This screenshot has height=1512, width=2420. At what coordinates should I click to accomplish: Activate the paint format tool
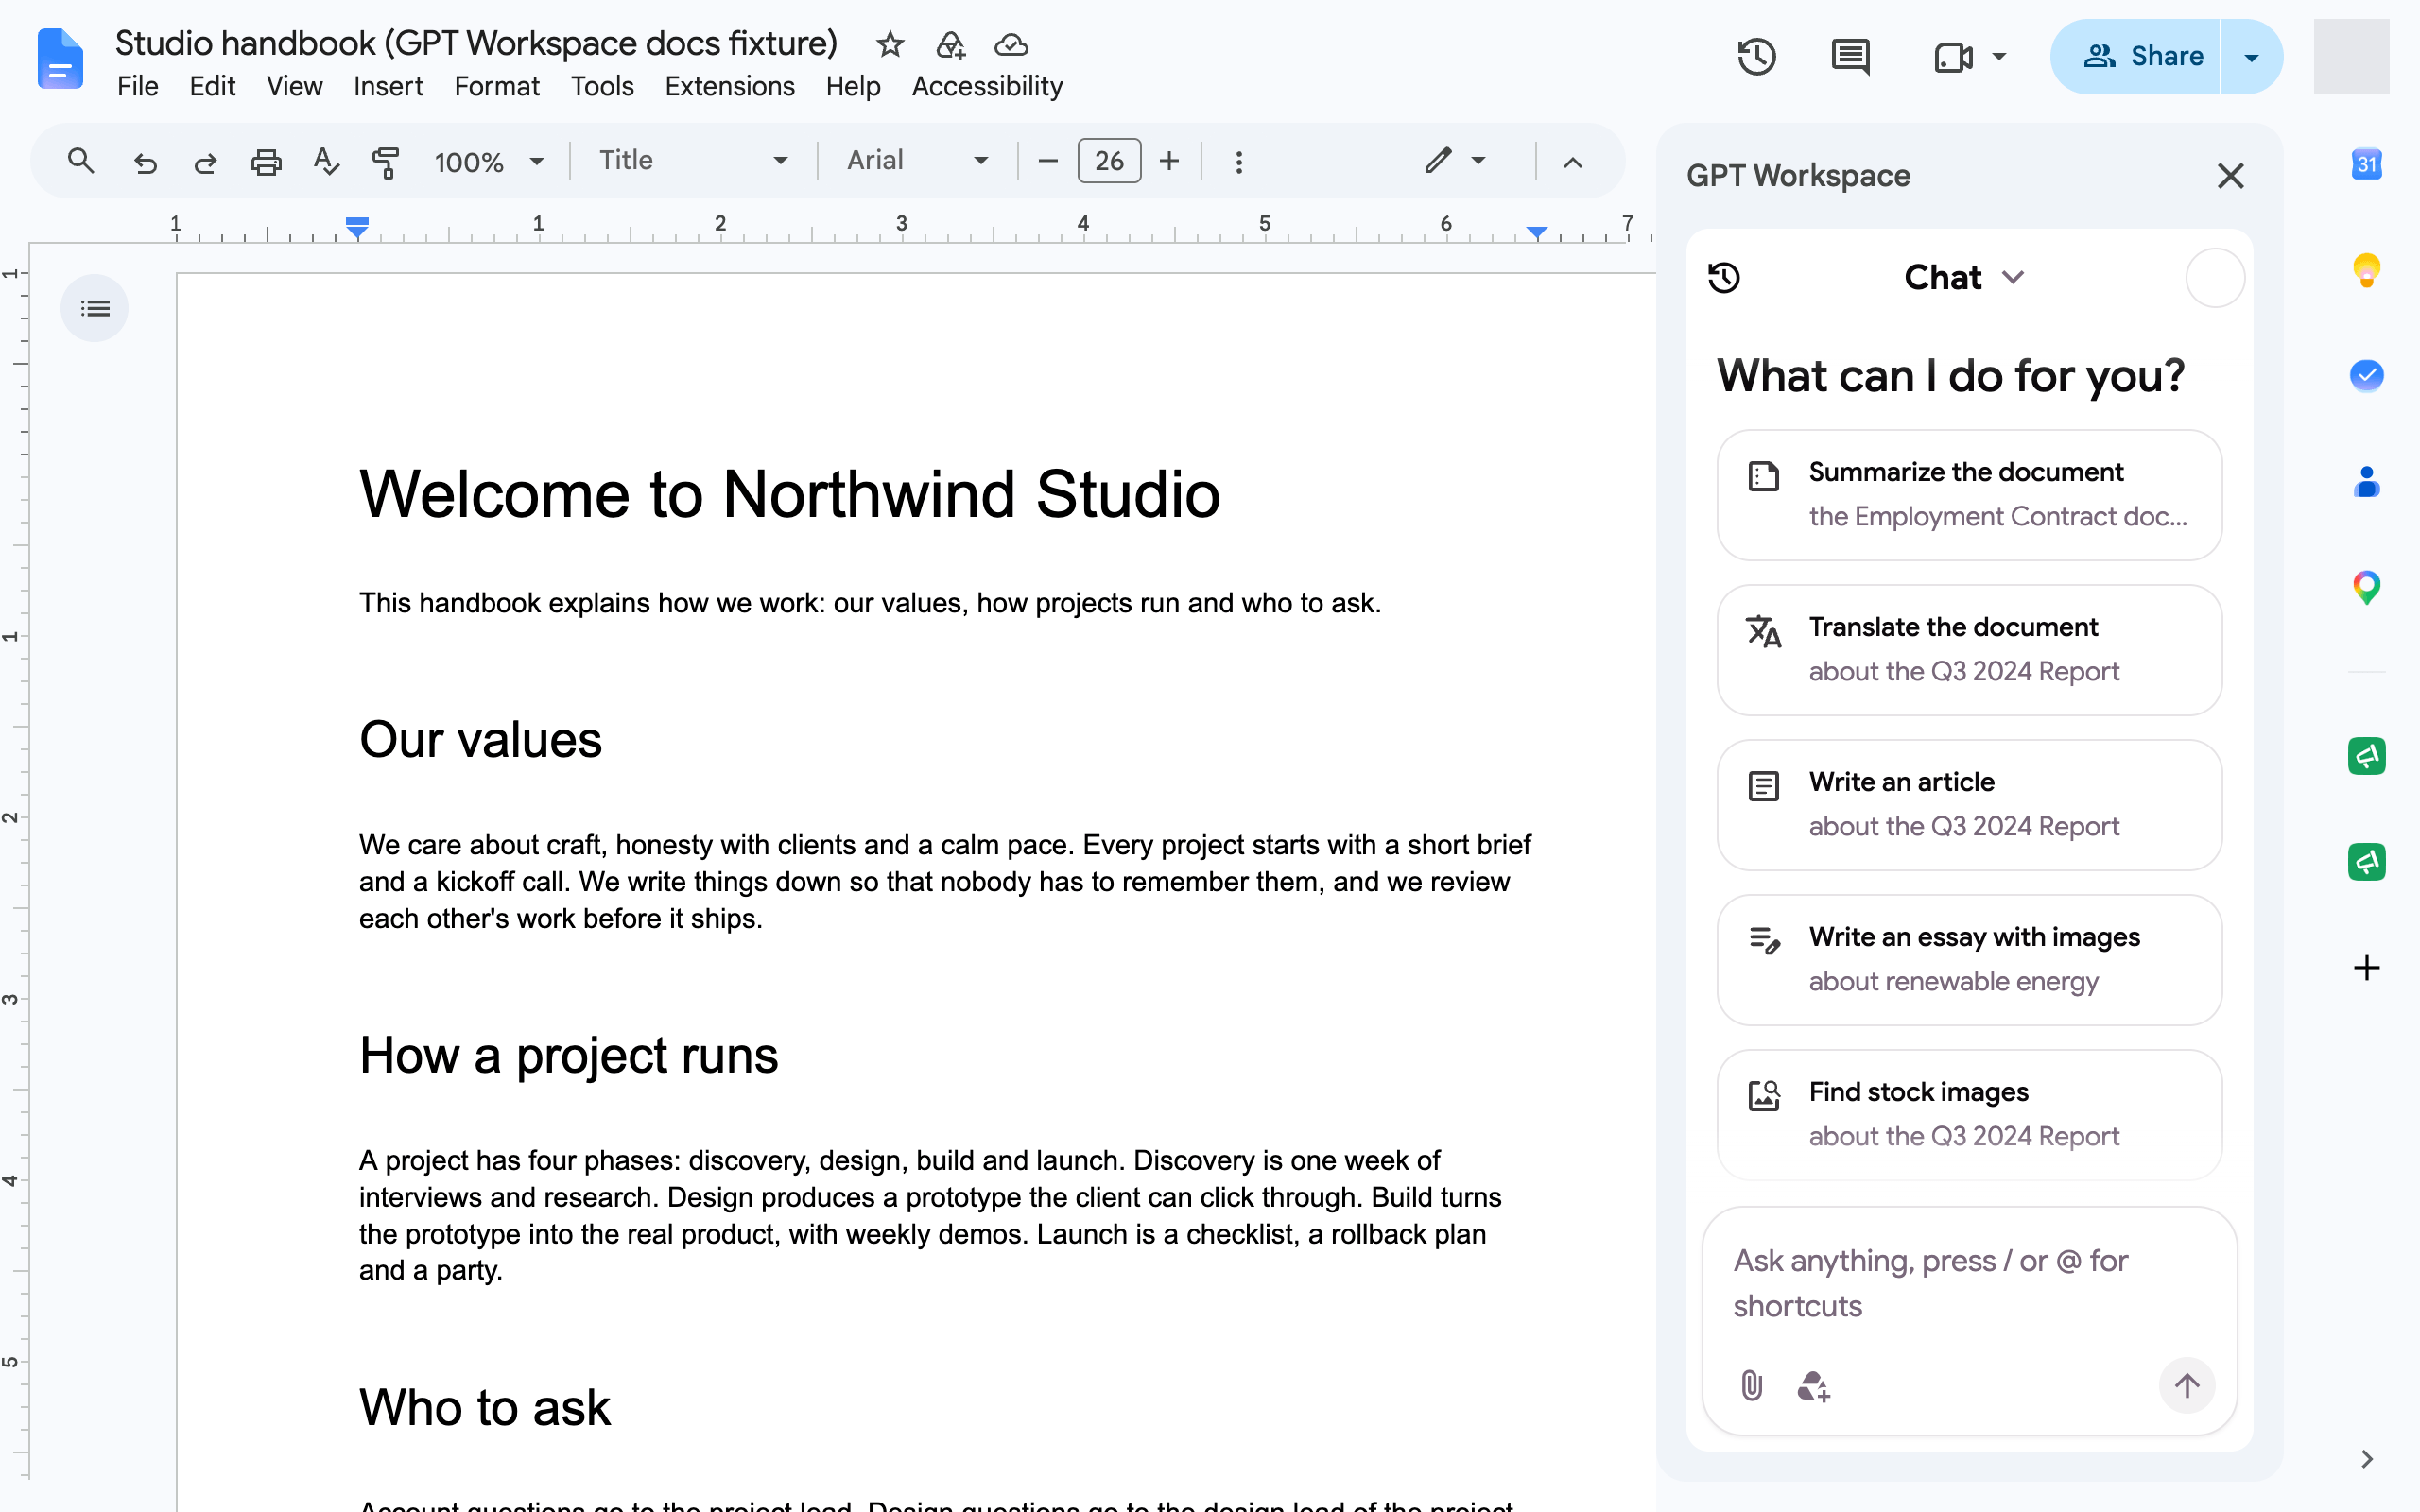tap(385, 161)
